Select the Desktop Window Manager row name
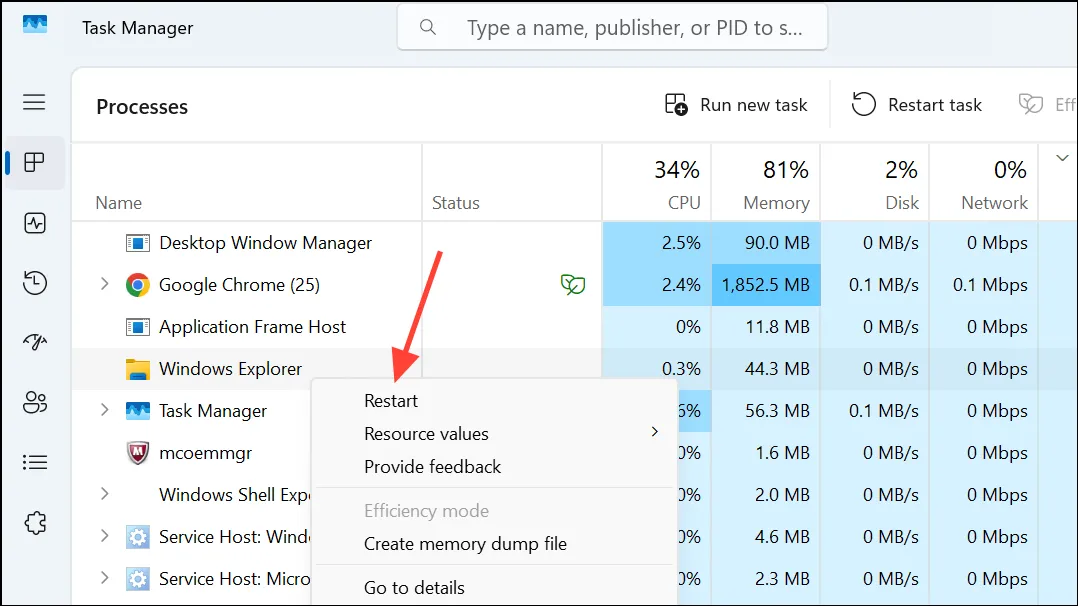The image size is (1078, 606). pyautogui.click(x=265, y=243)
